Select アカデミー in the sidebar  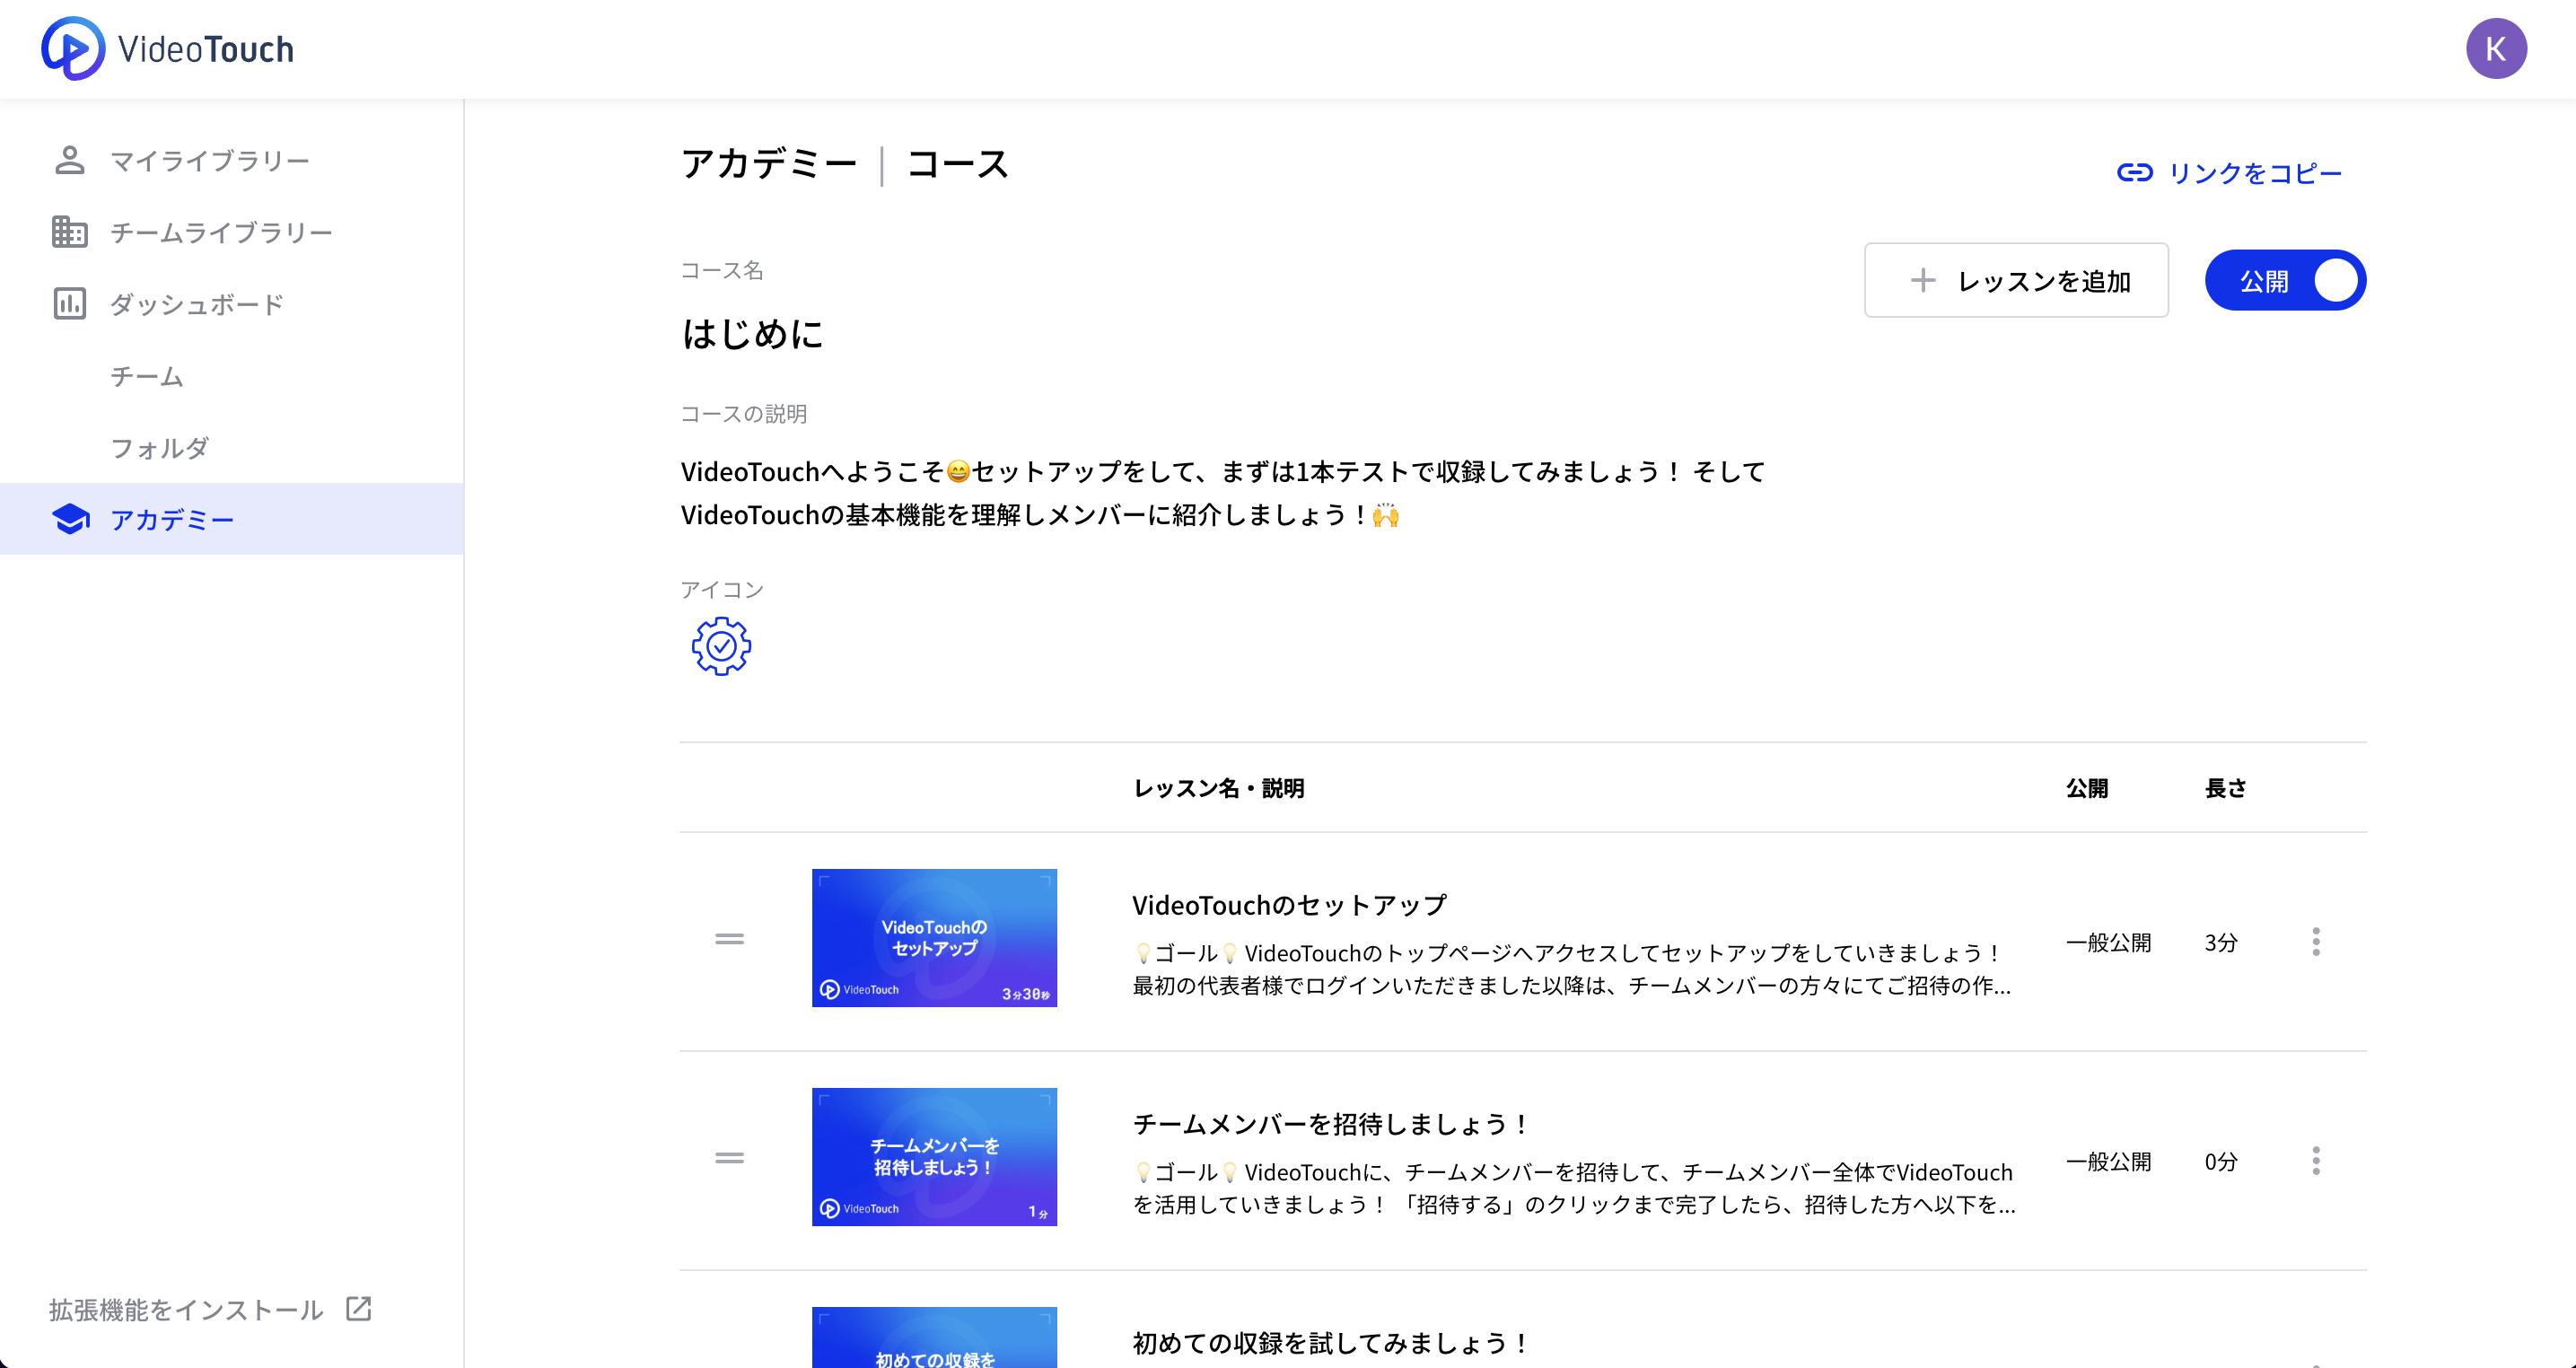pyautogui.click(x=232, y=519)
